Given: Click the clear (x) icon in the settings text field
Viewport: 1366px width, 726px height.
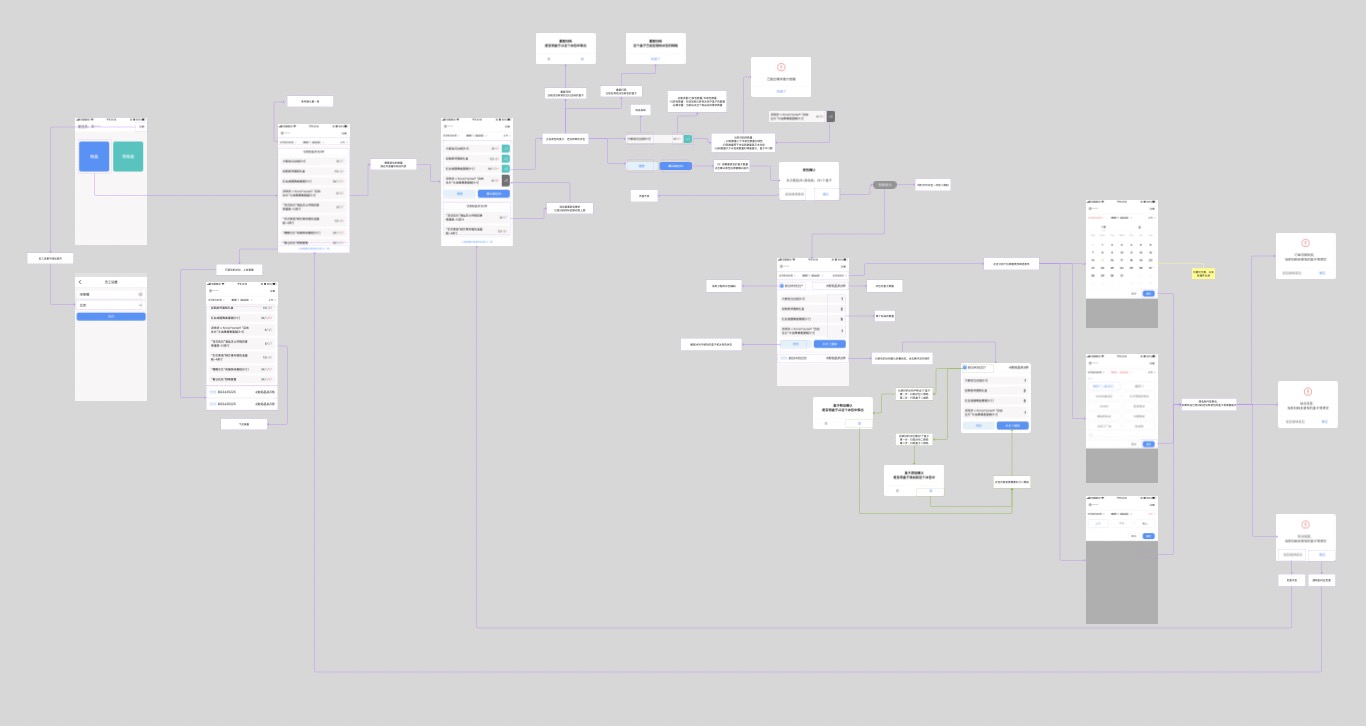Looking at the screenshot, I should (141, 295).
